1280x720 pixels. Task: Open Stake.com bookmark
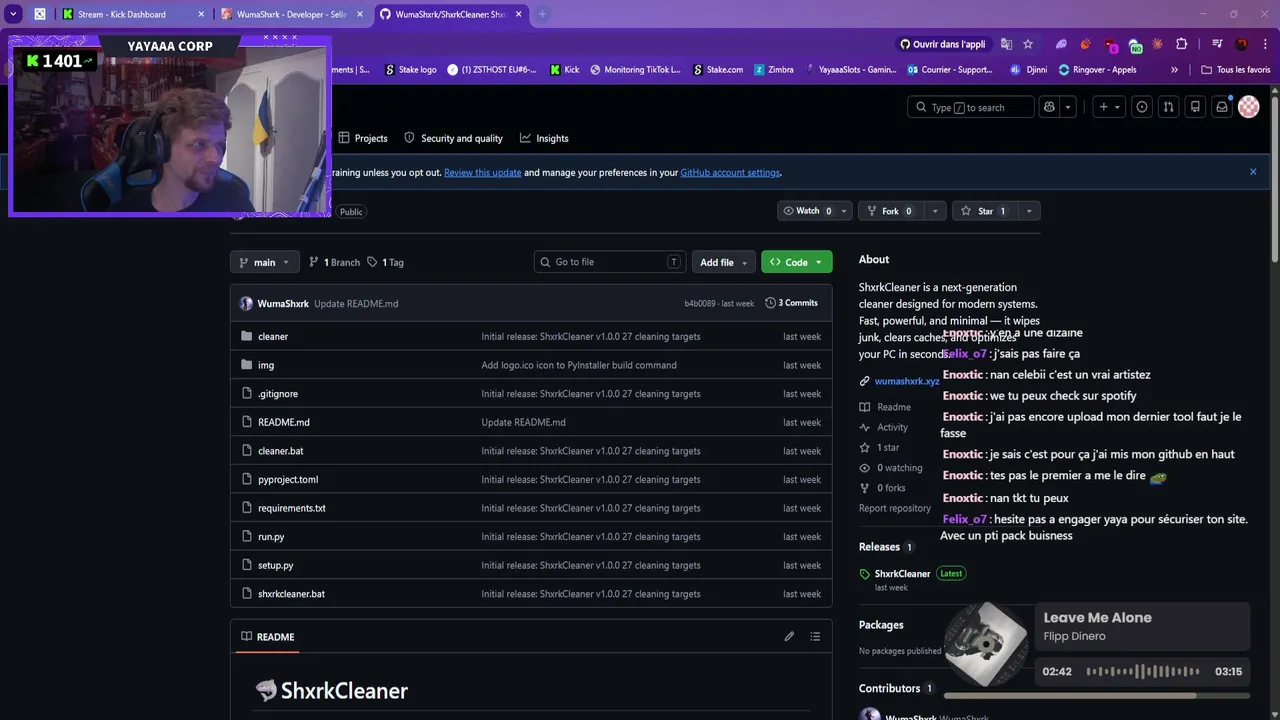[718, 70]
